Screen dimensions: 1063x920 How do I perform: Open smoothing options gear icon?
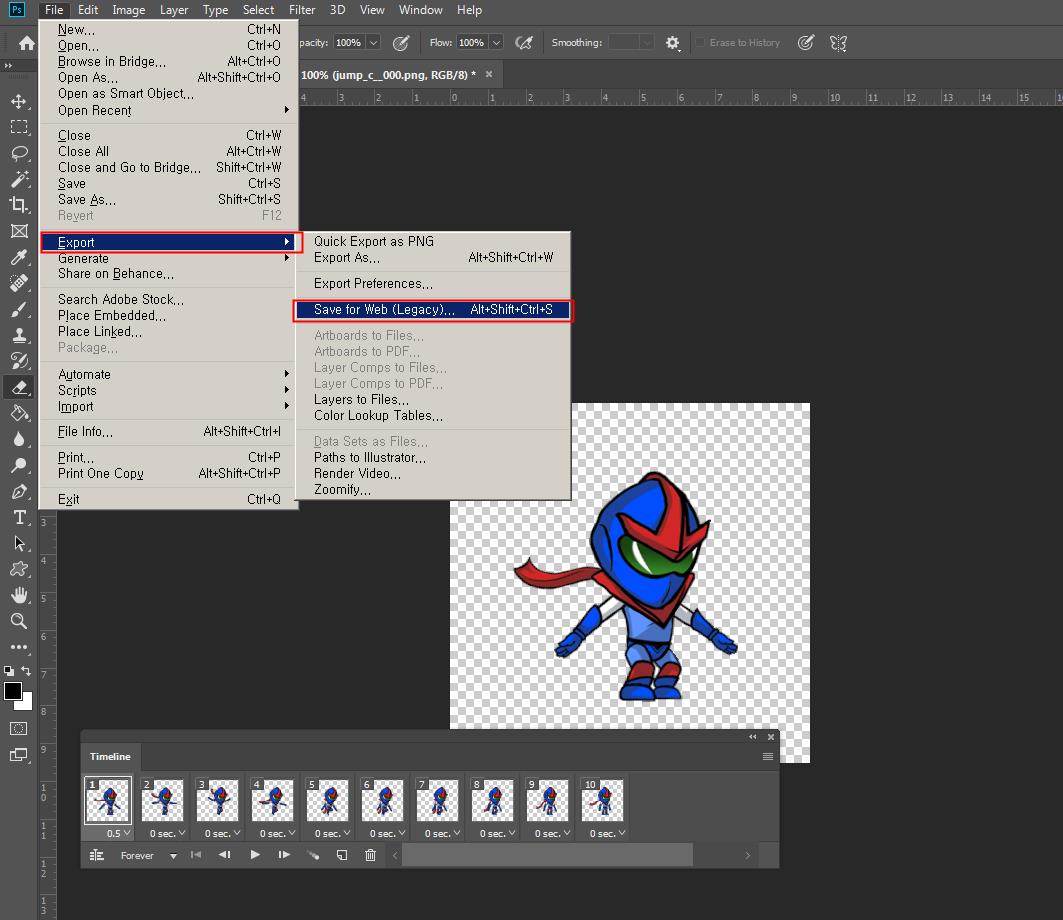click(x=672, y=43)
